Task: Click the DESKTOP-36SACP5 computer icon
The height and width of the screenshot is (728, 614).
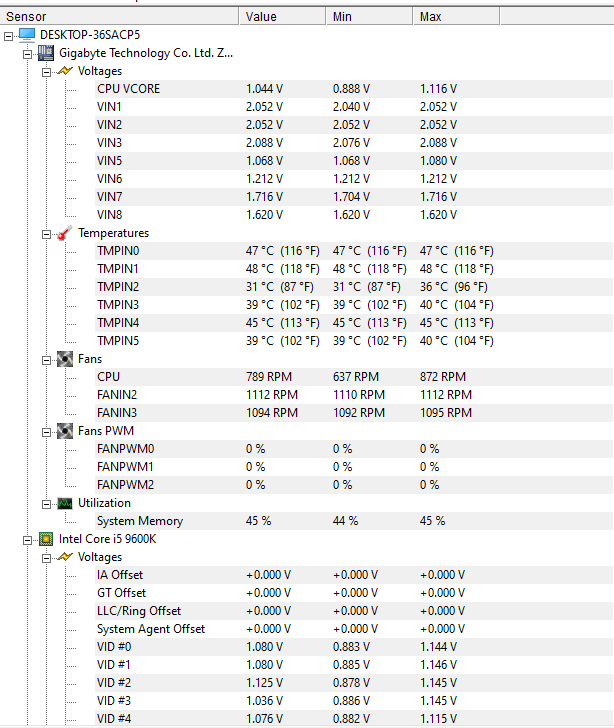Action: (27, 35)
